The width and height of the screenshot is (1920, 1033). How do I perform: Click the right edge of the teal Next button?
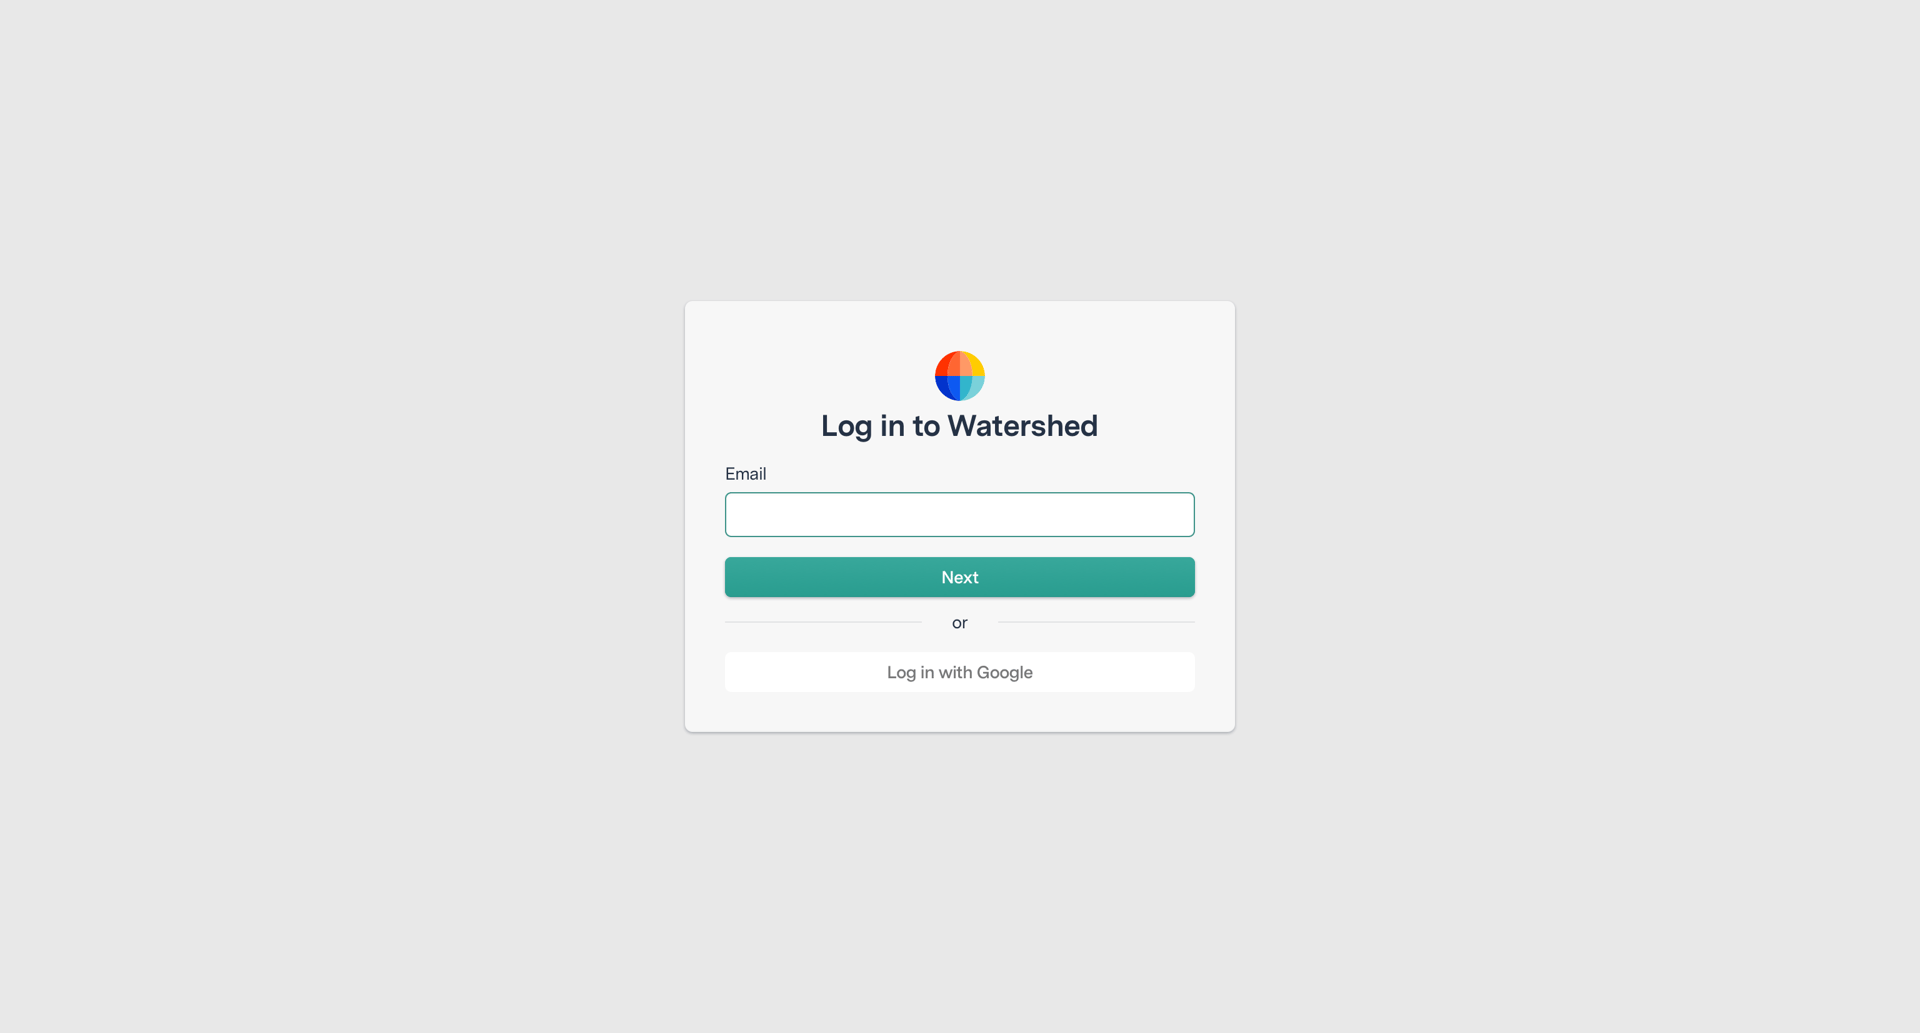(x=1185, y=577)
